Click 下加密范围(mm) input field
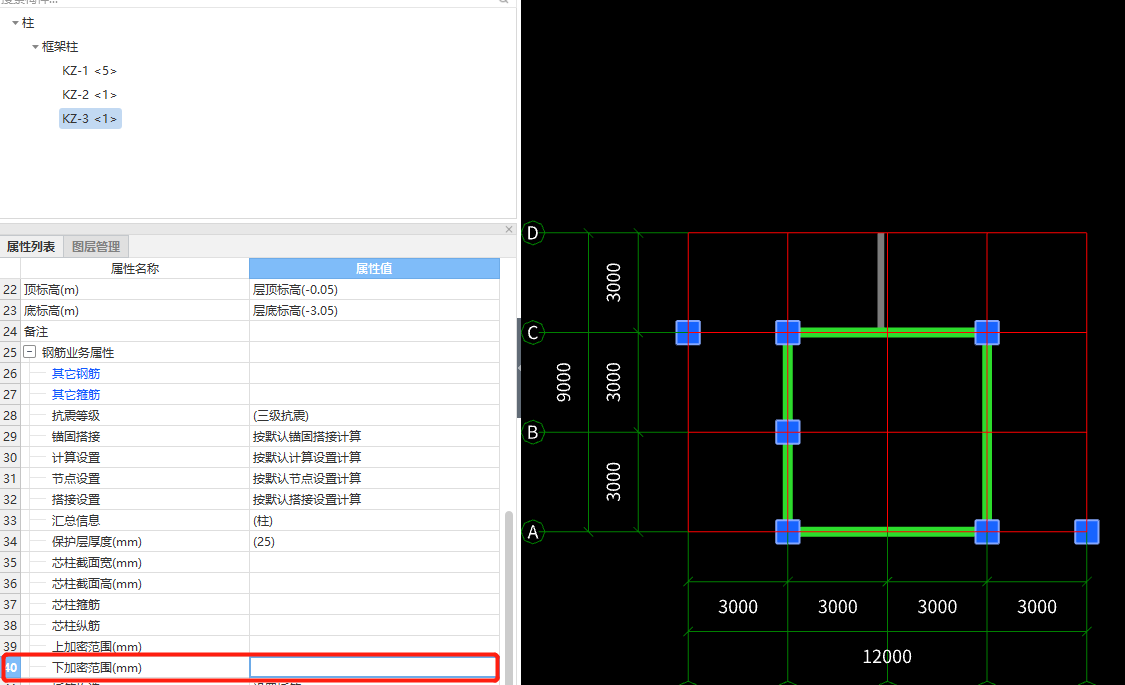 372,668
